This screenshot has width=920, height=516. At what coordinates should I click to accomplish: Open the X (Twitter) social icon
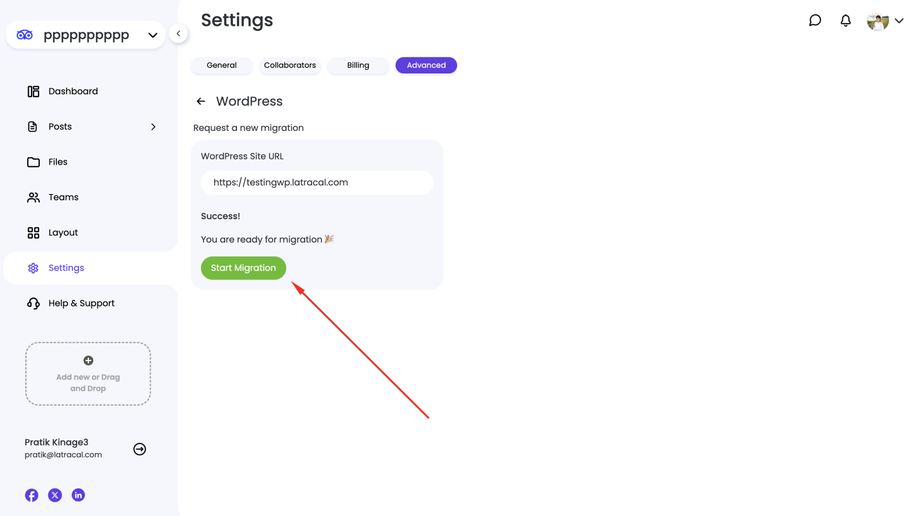(55, 495)
